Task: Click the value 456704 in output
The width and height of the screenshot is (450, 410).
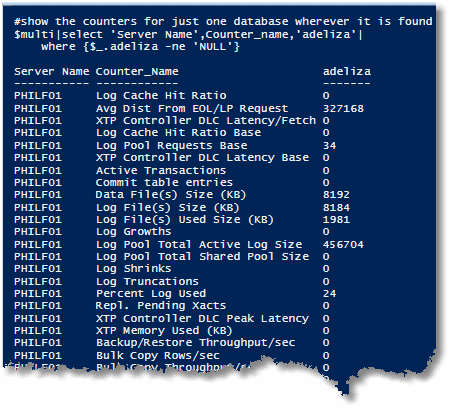Action: [x=343, y=245]
